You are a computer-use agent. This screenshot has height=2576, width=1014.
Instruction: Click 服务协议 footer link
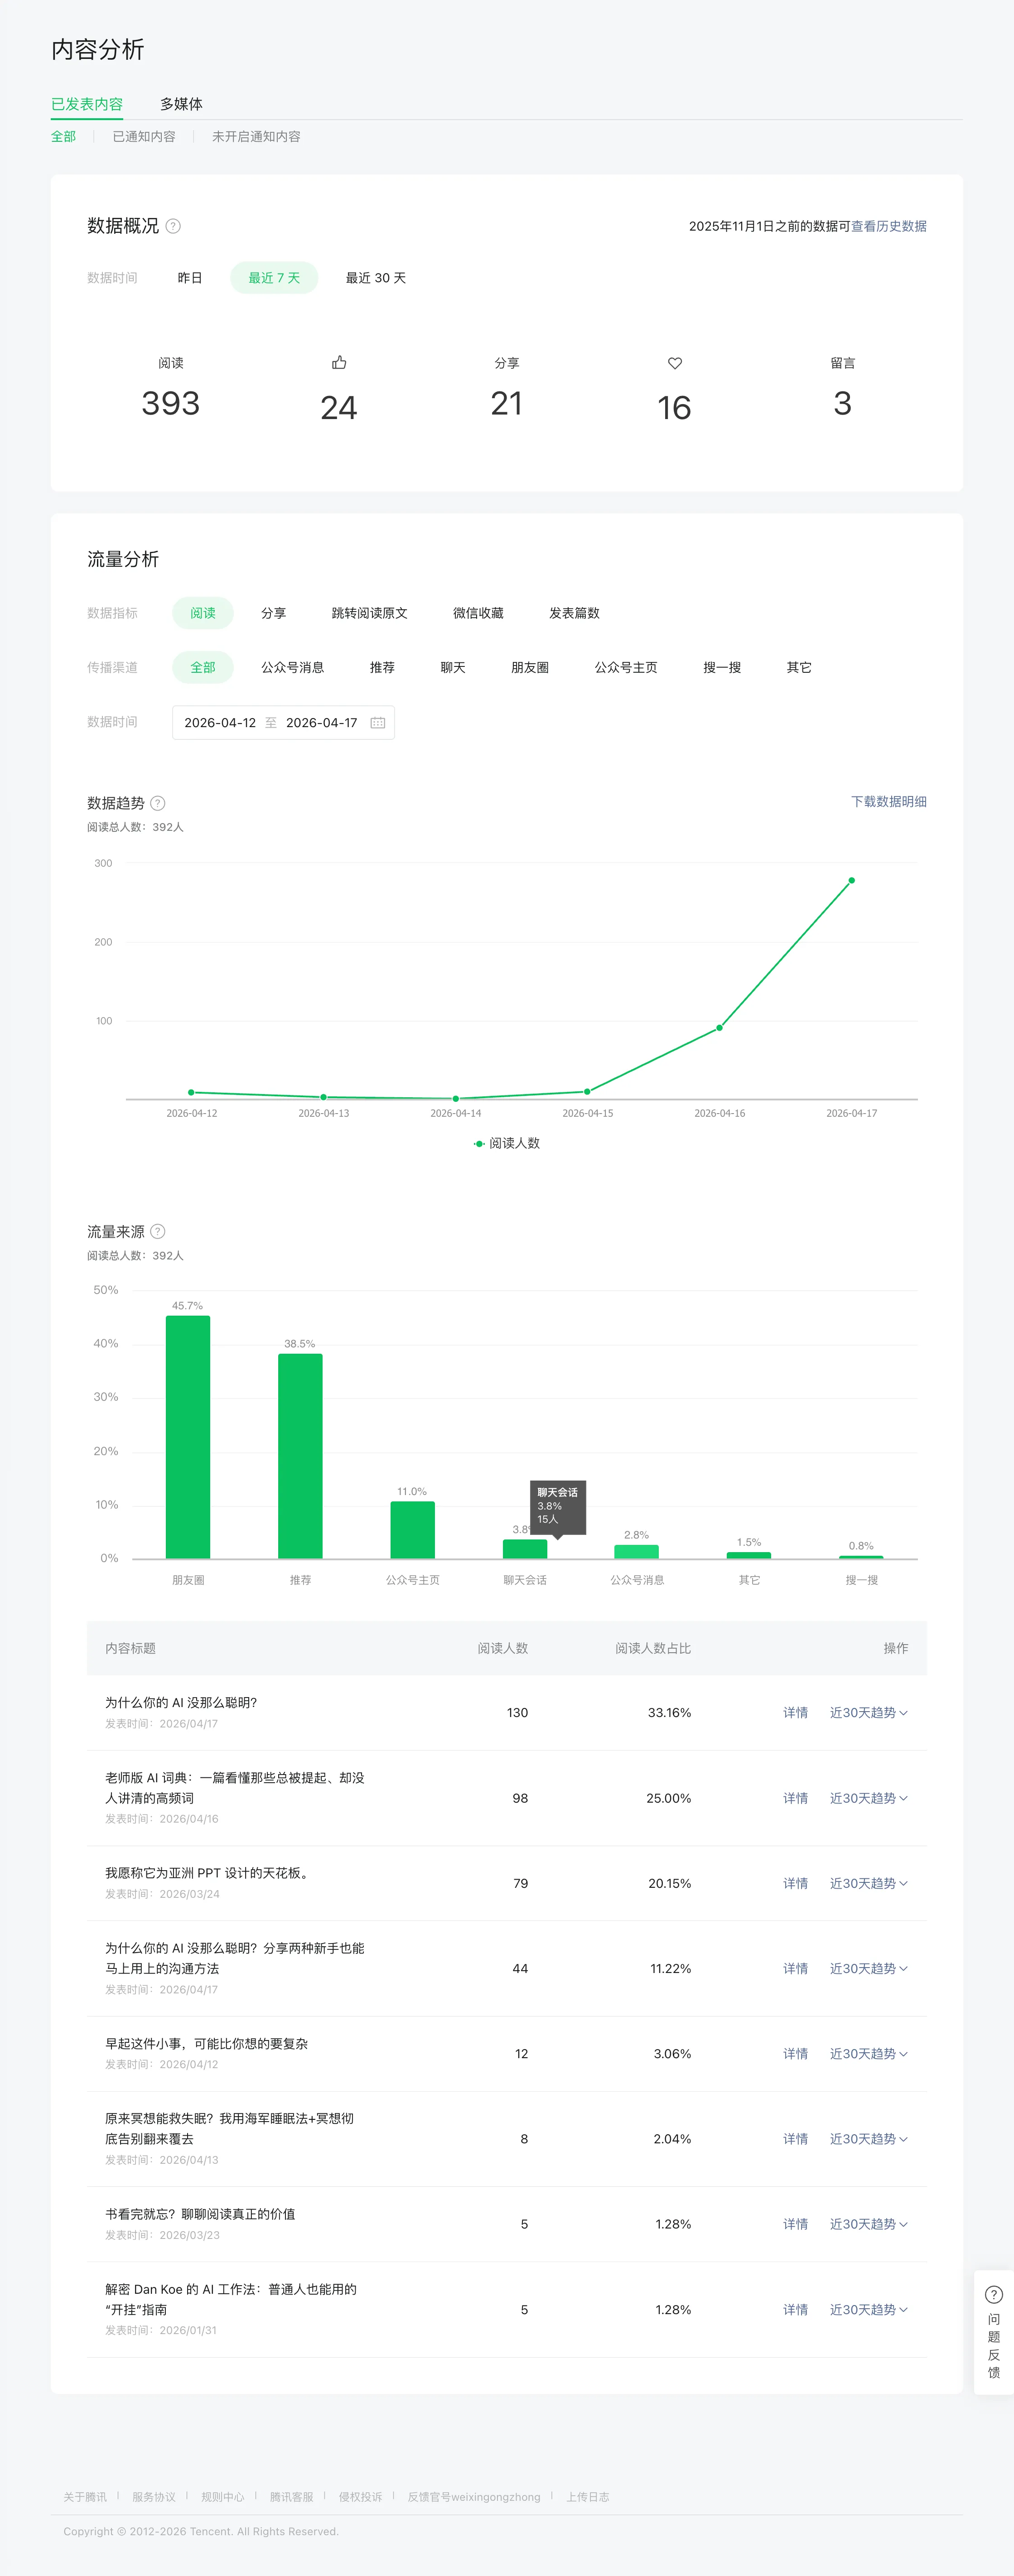(x=154, y=2497)
